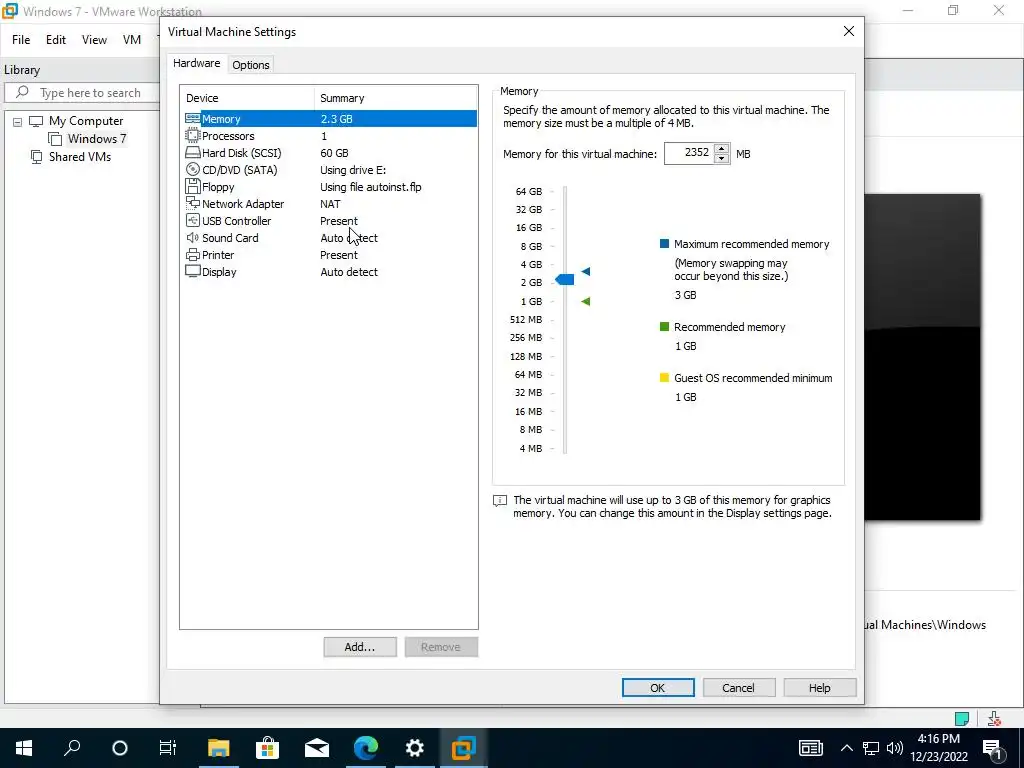Click the Windows 7 VM icon in Library
Screen dimensions: 1024x768
pyautogui.click(x=56, y=138)
